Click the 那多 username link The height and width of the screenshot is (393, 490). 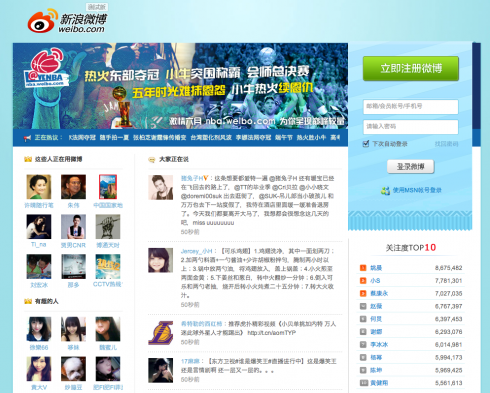click(x=73, y=285)
